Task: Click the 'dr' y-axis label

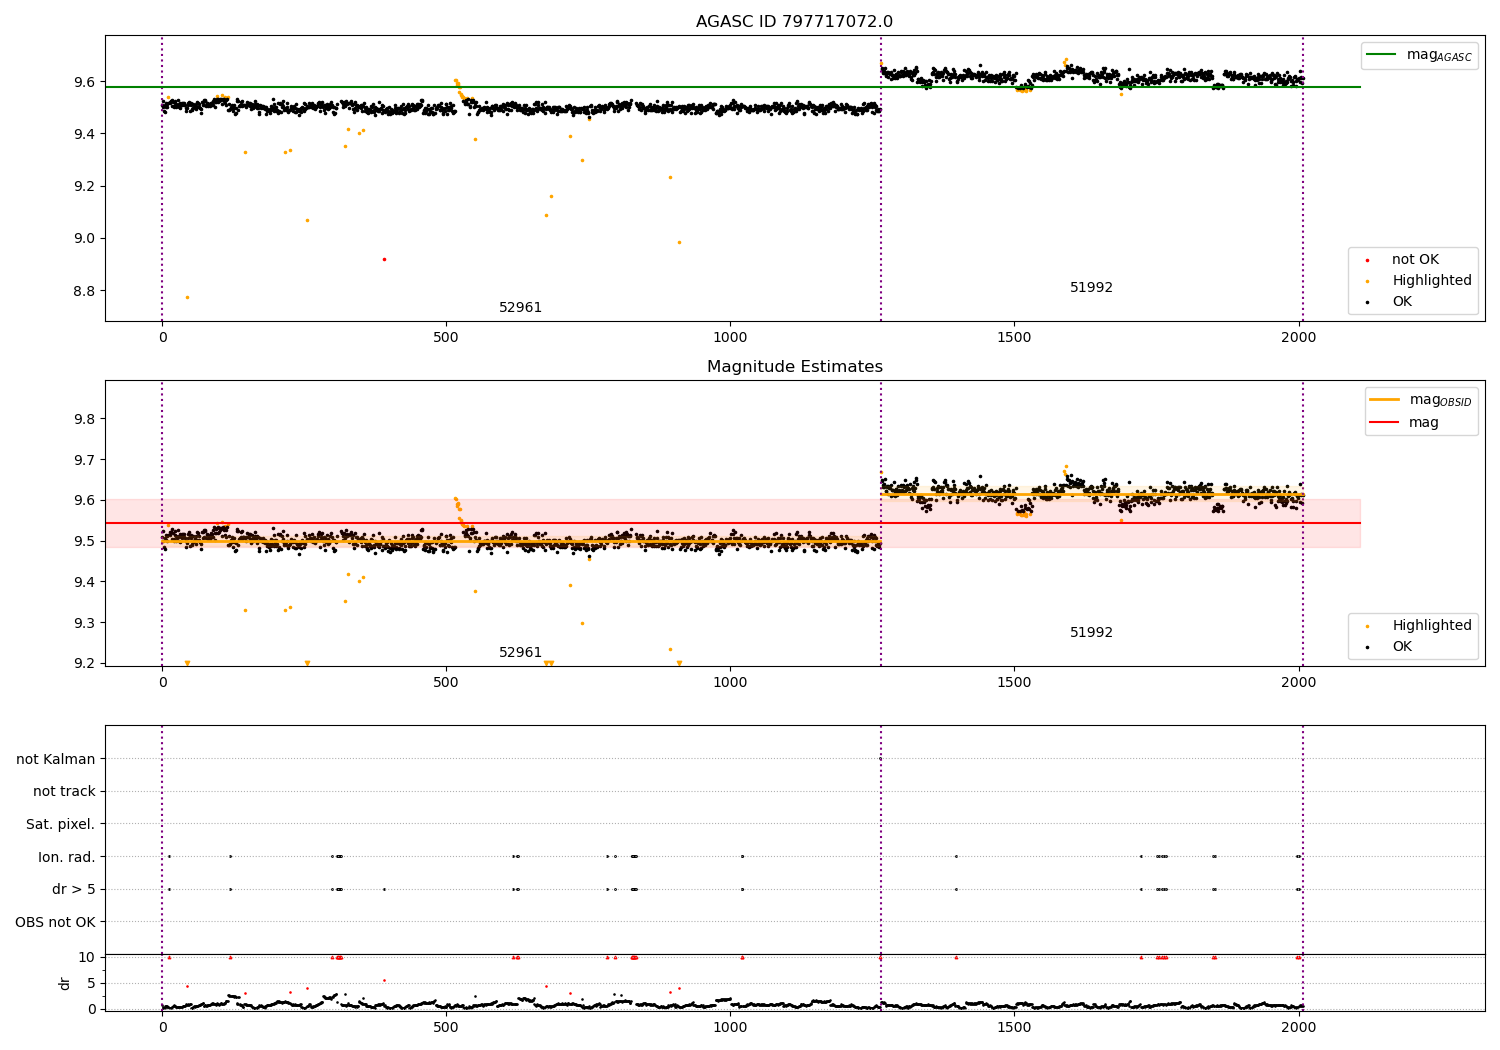Action: pos(65,984)
